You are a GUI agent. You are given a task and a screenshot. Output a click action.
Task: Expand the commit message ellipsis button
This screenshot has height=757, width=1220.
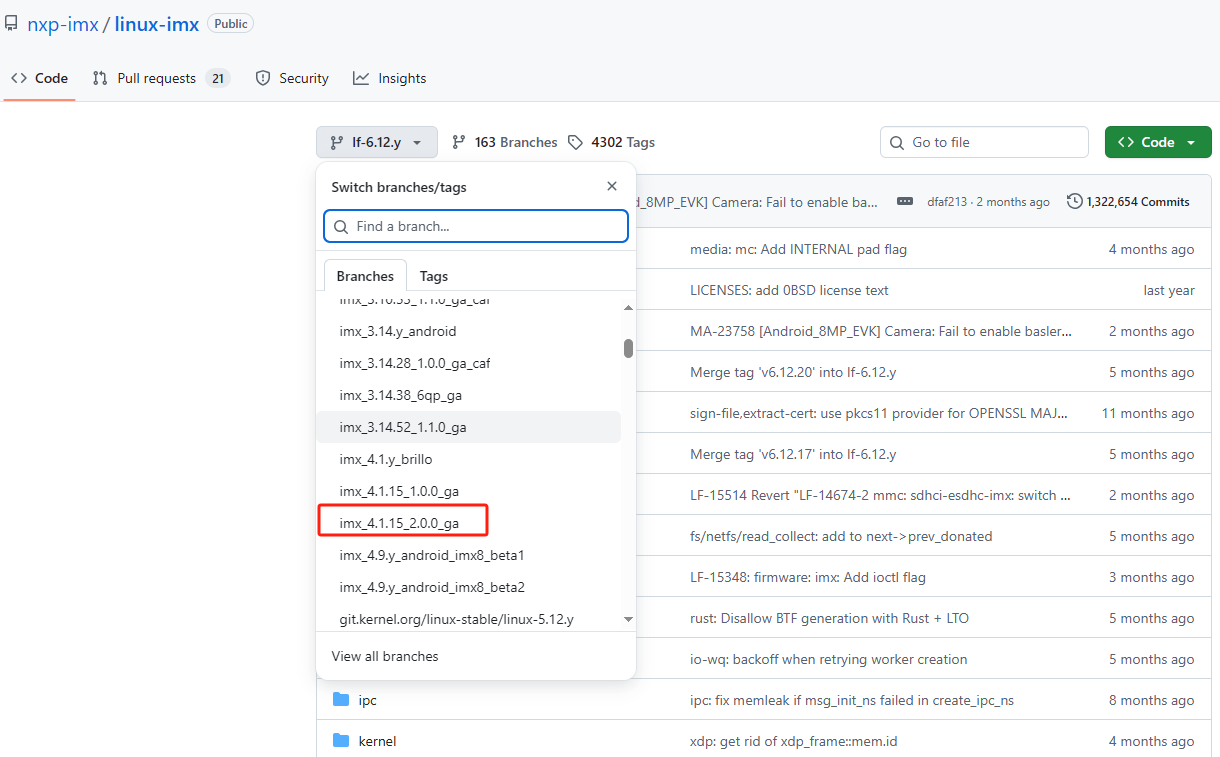tap(905, 201)
